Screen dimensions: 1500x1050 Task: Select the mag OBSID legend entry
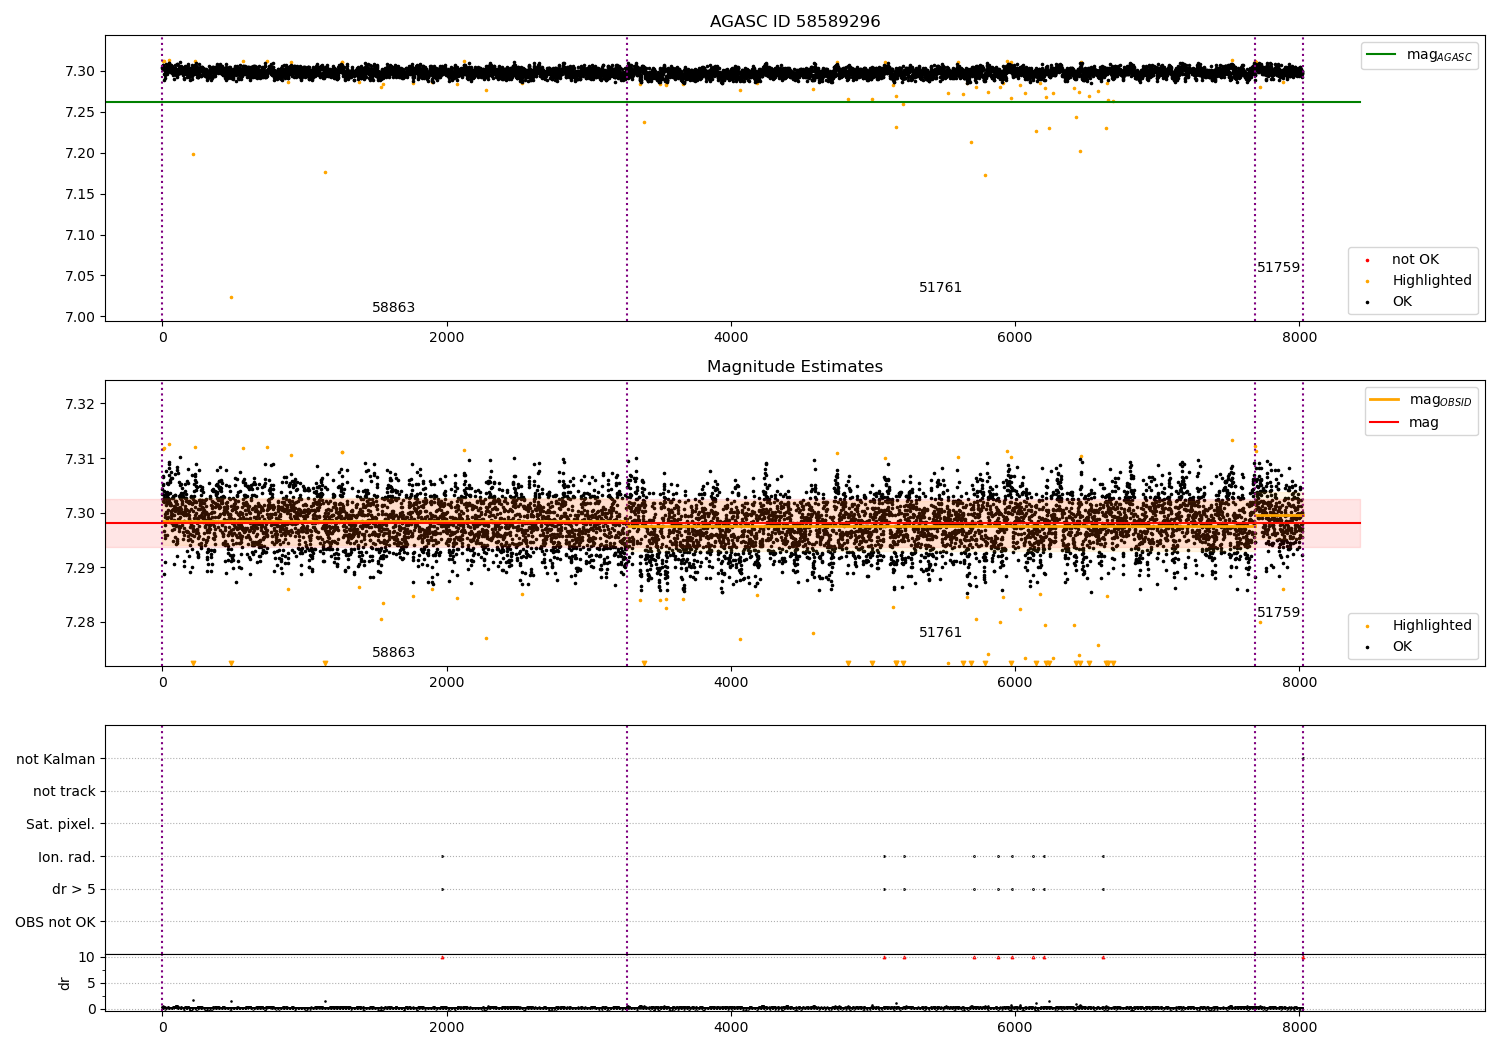(1421, 400)
